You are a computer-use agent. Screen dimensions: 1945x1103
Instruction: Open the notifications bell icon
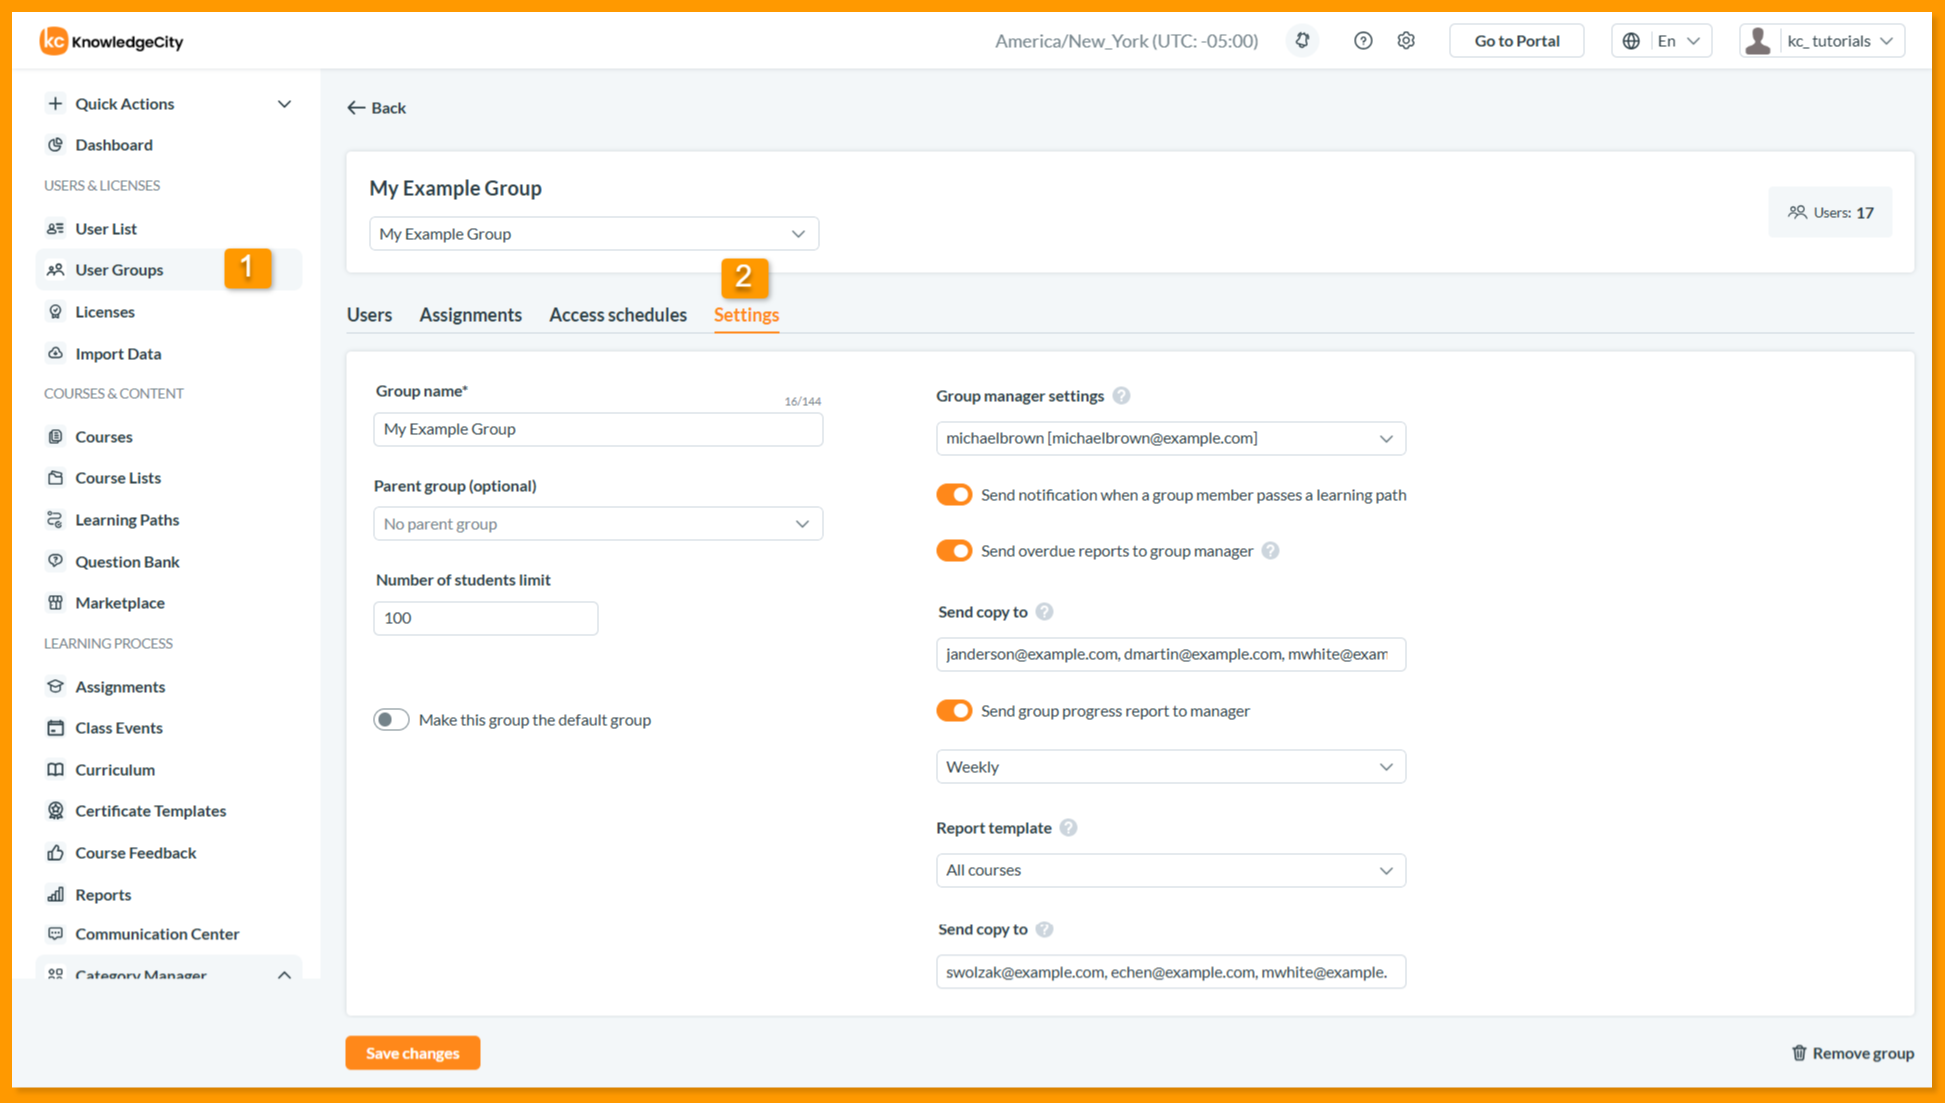(1302, 41)
